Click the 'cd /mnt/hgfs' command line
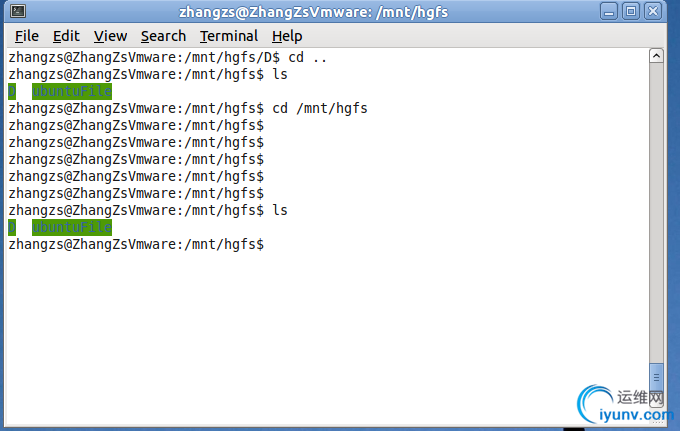 click(x=320, y=108)
